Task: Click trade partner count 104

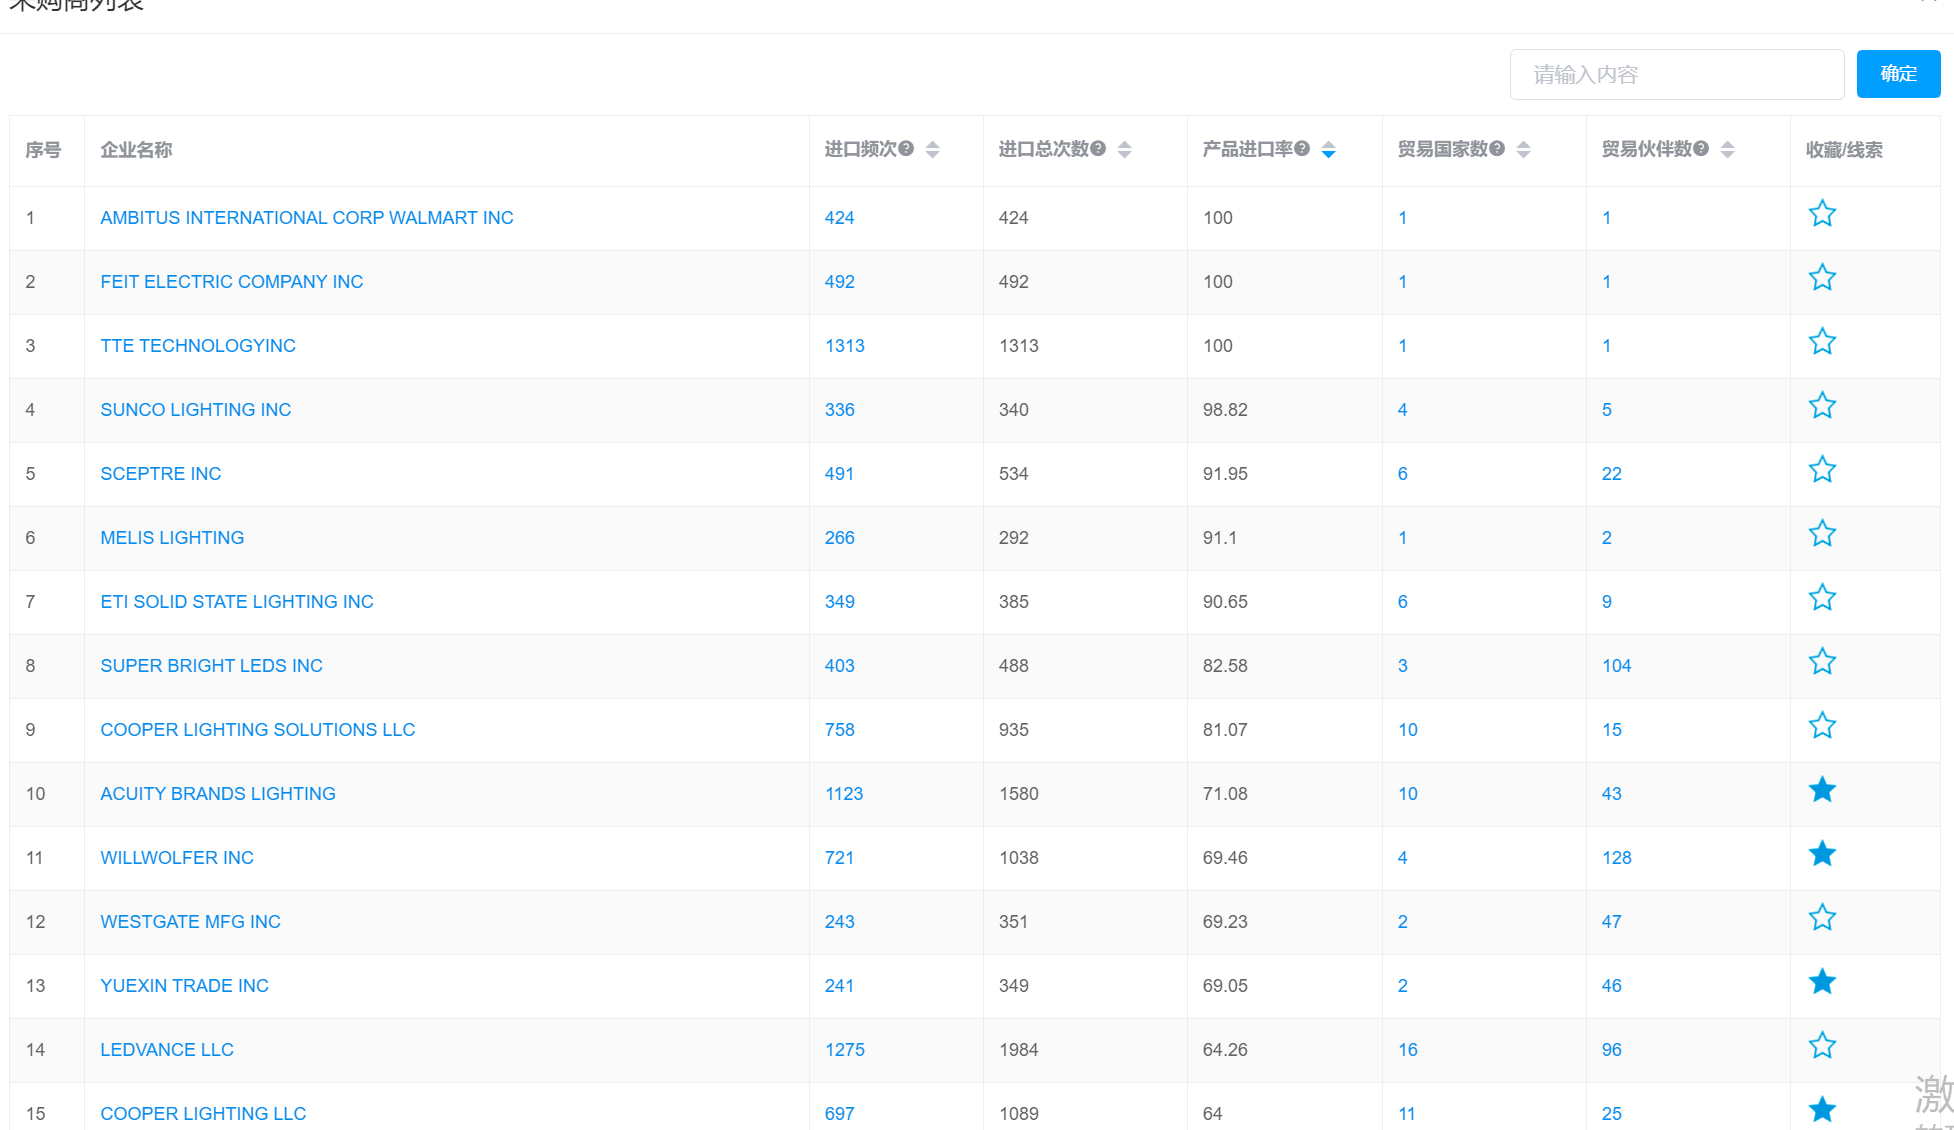Action: pyautogui.click(x=1617, y=666)
